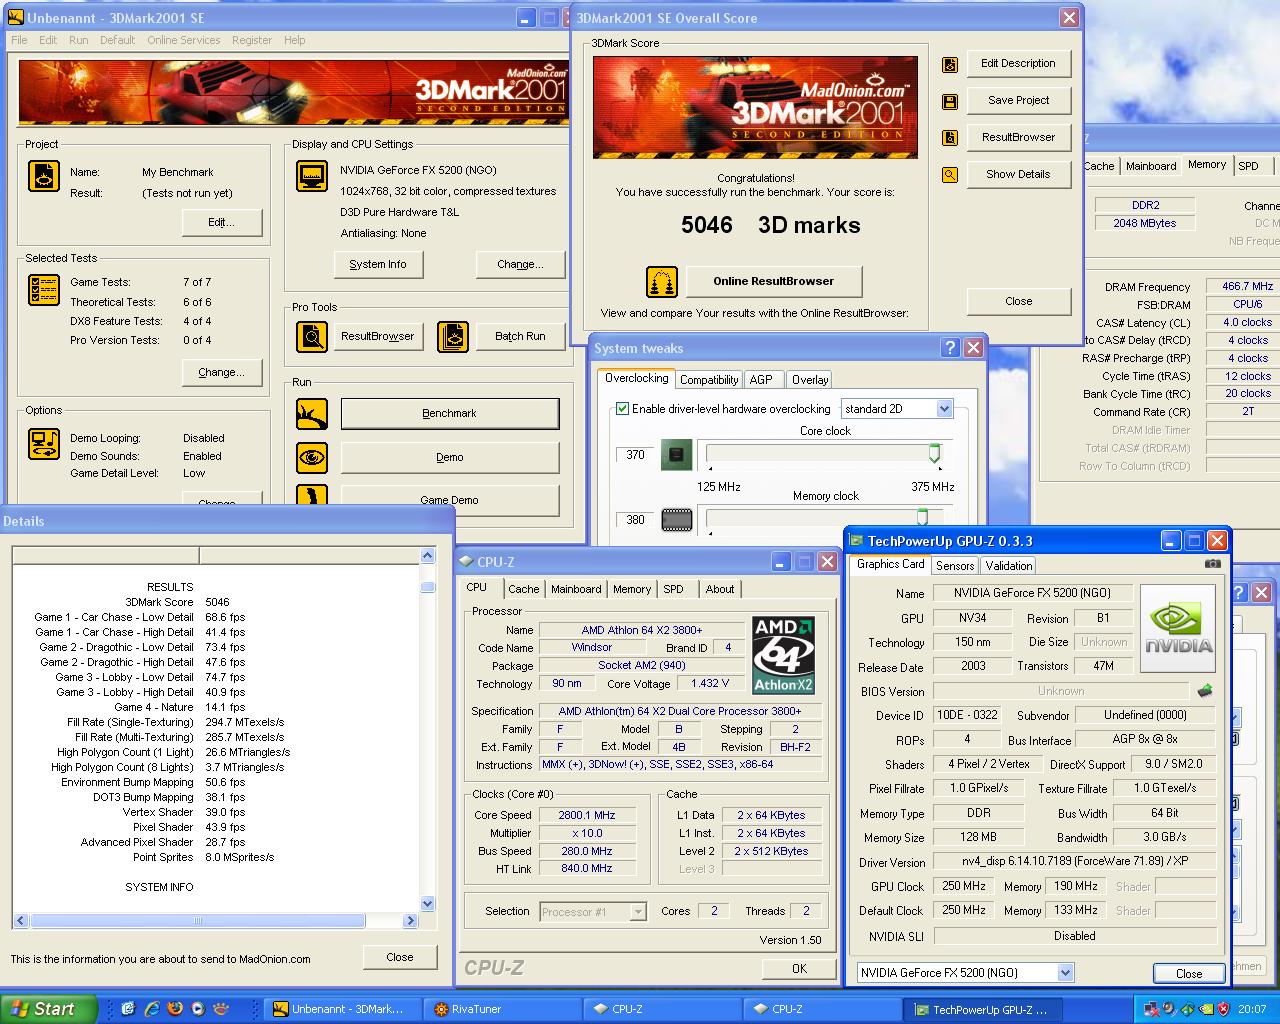Open the Validation tab in GPU-Z
Viewport: 1280px width, 1024px height.
pyautogui.click(x=1008, y=566)
